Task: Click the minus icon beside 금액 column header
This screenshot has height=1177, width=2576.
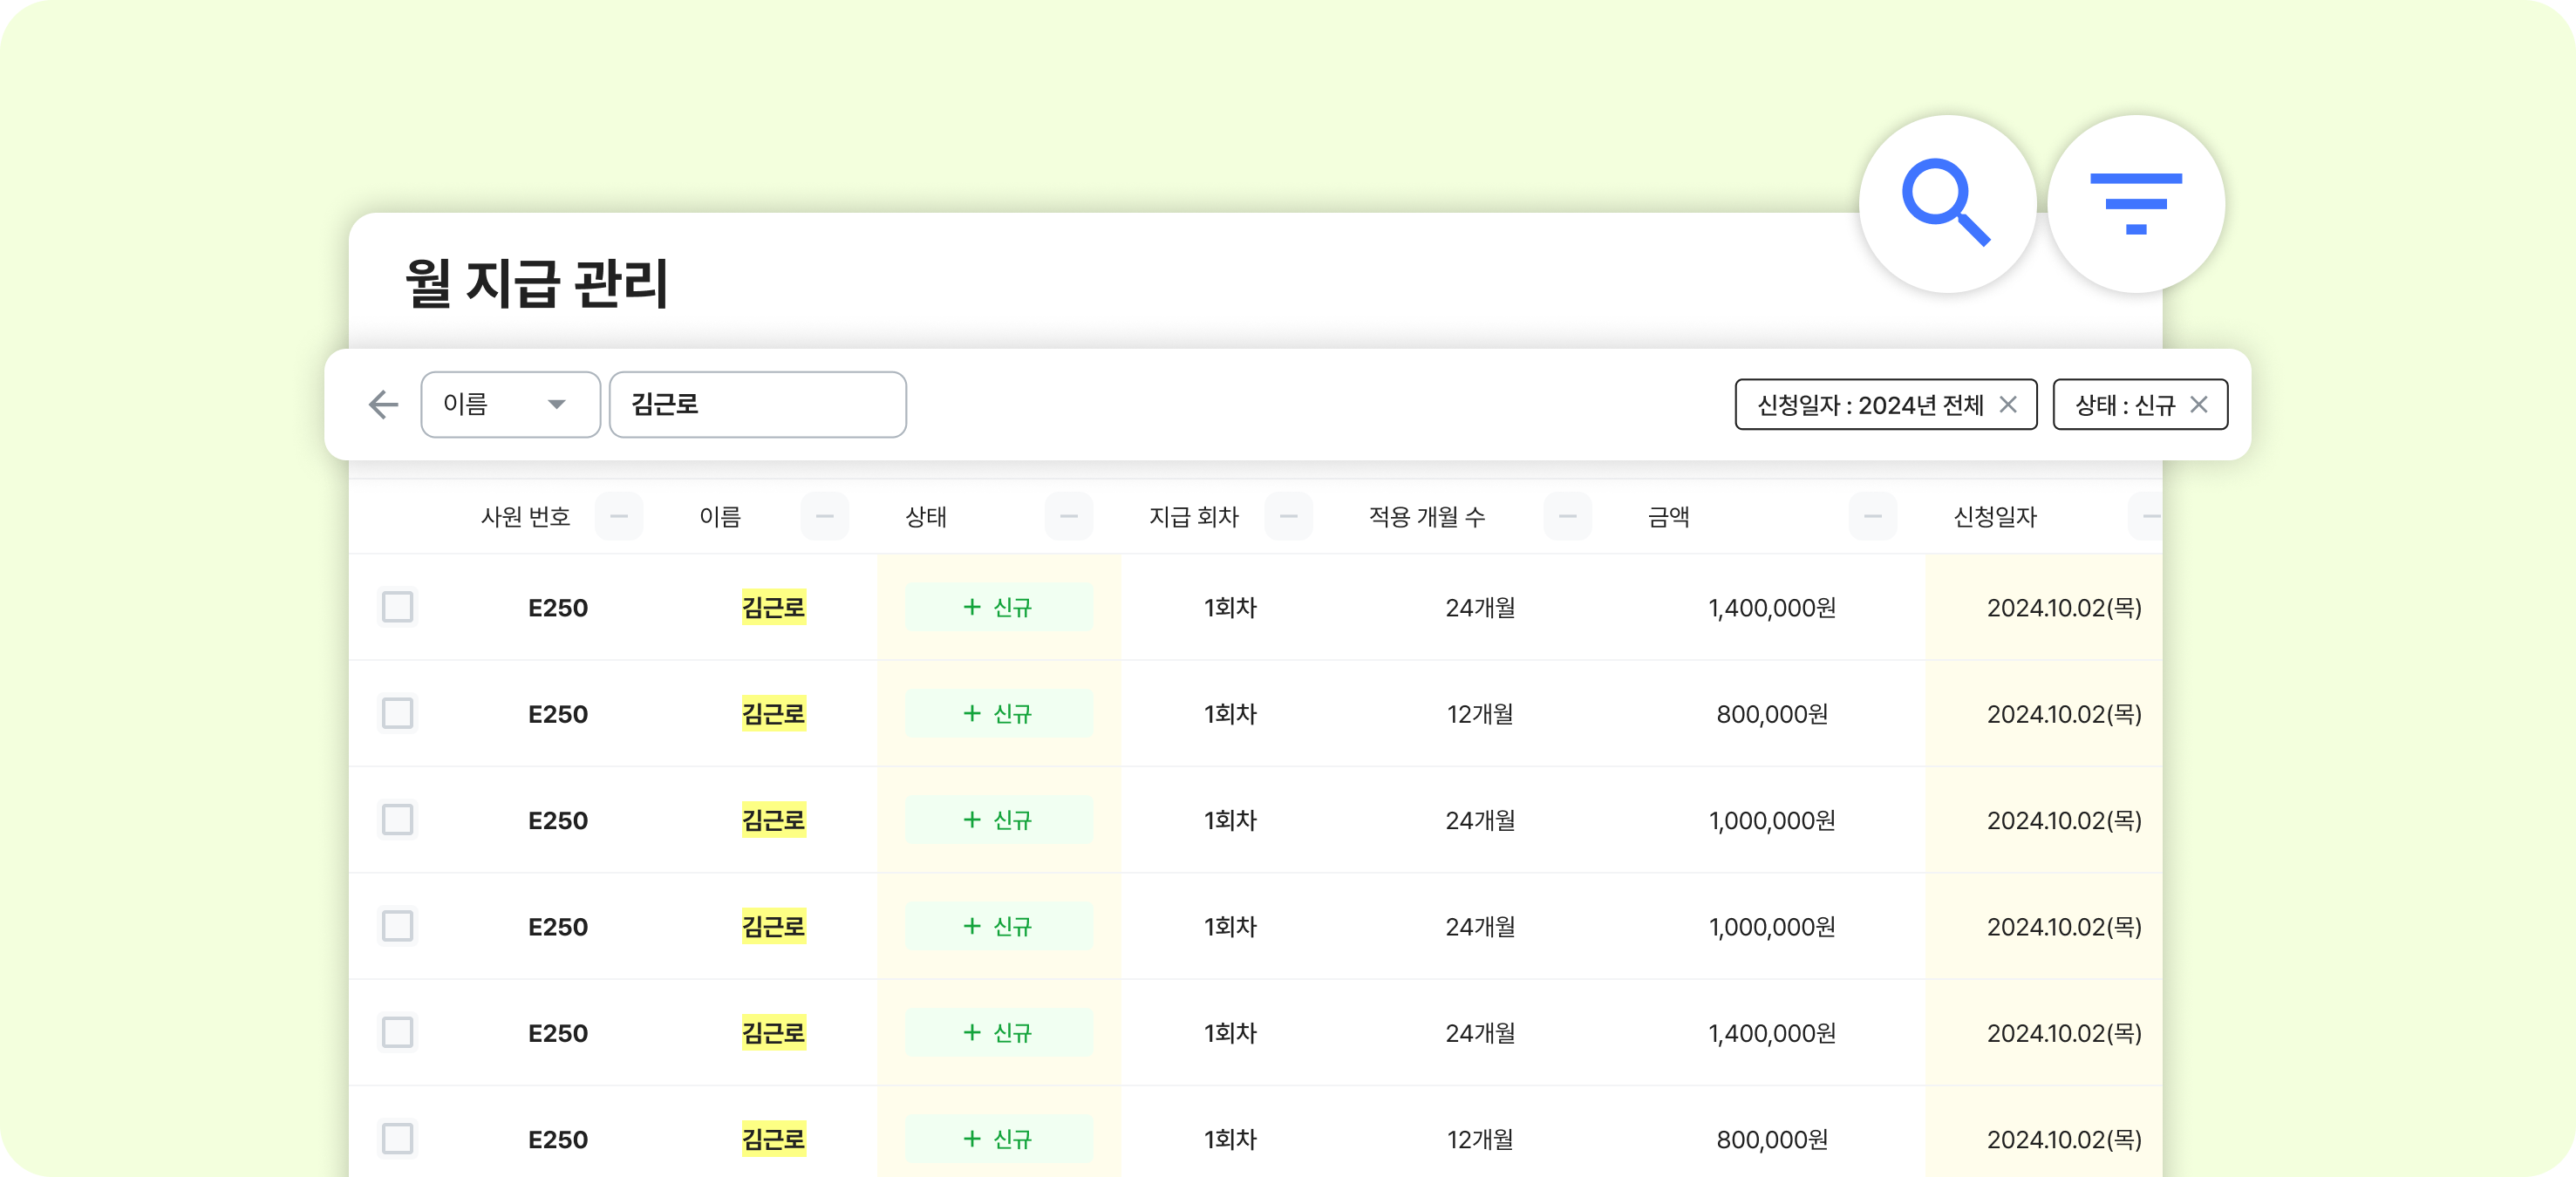Action: pyautogui.click(x=1872, y=516)
